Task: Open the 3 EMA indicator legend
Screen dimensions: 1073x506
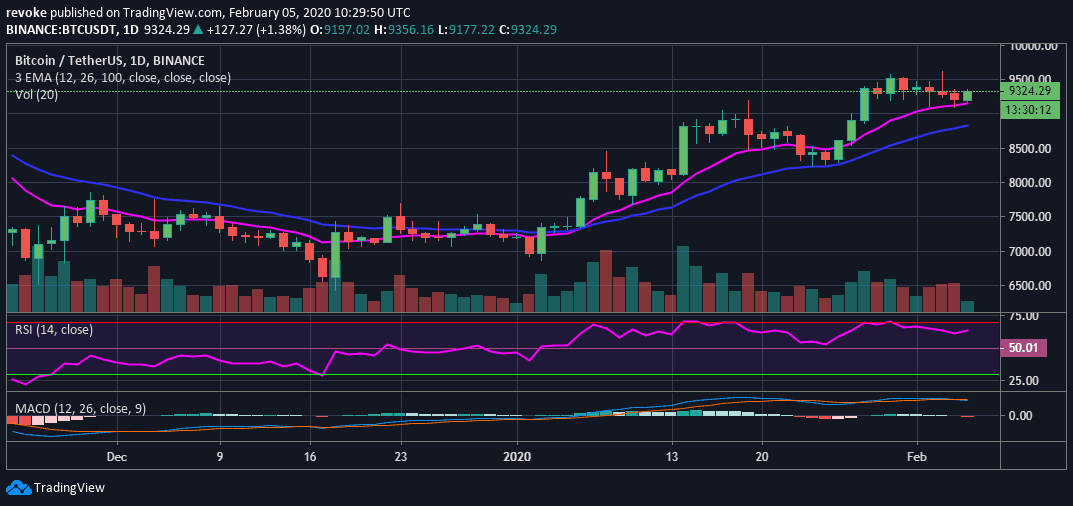Action: (x=123, y=77)
